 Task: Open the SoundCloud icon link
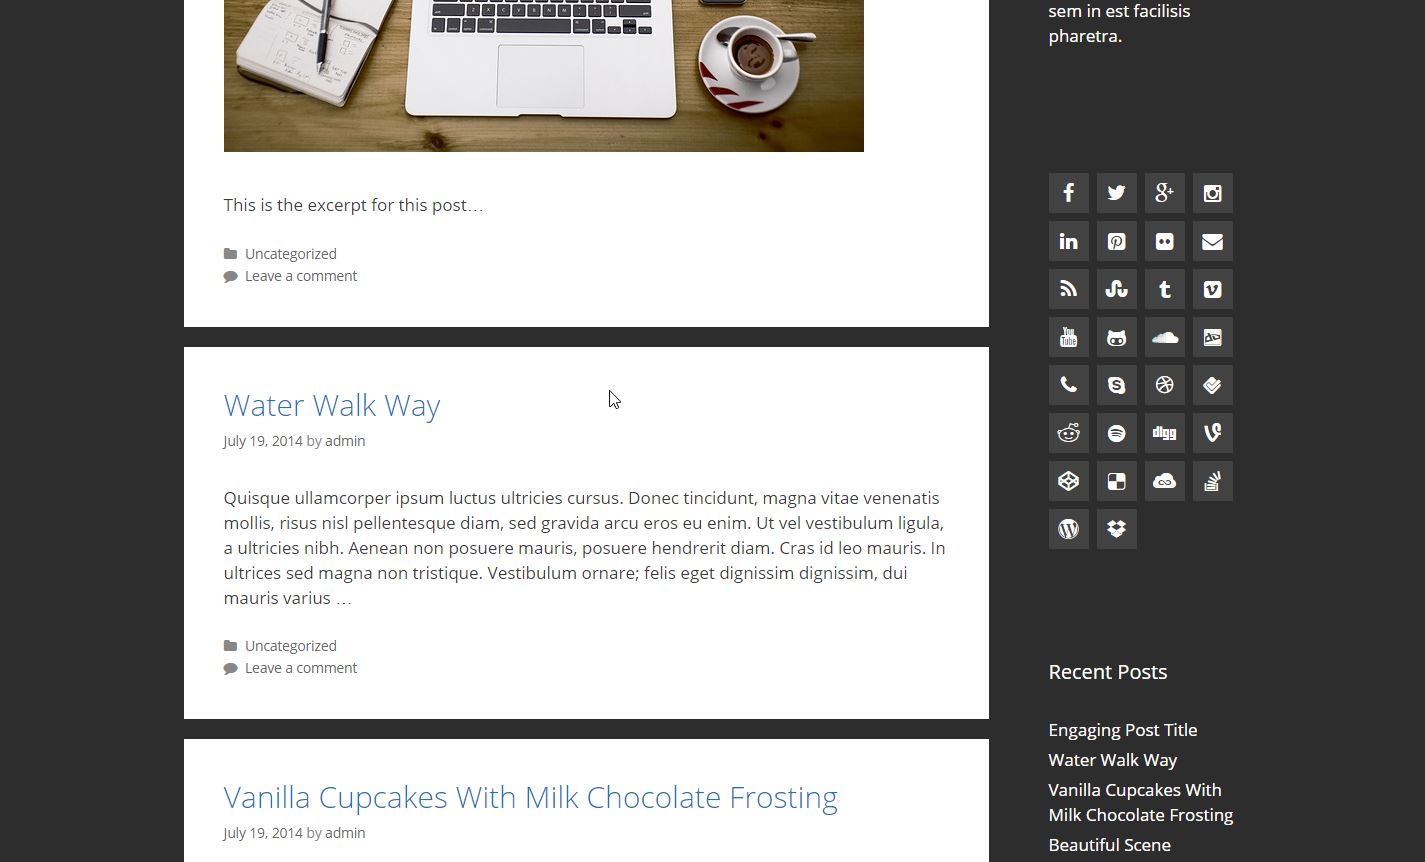click(x=1164, y=337)
